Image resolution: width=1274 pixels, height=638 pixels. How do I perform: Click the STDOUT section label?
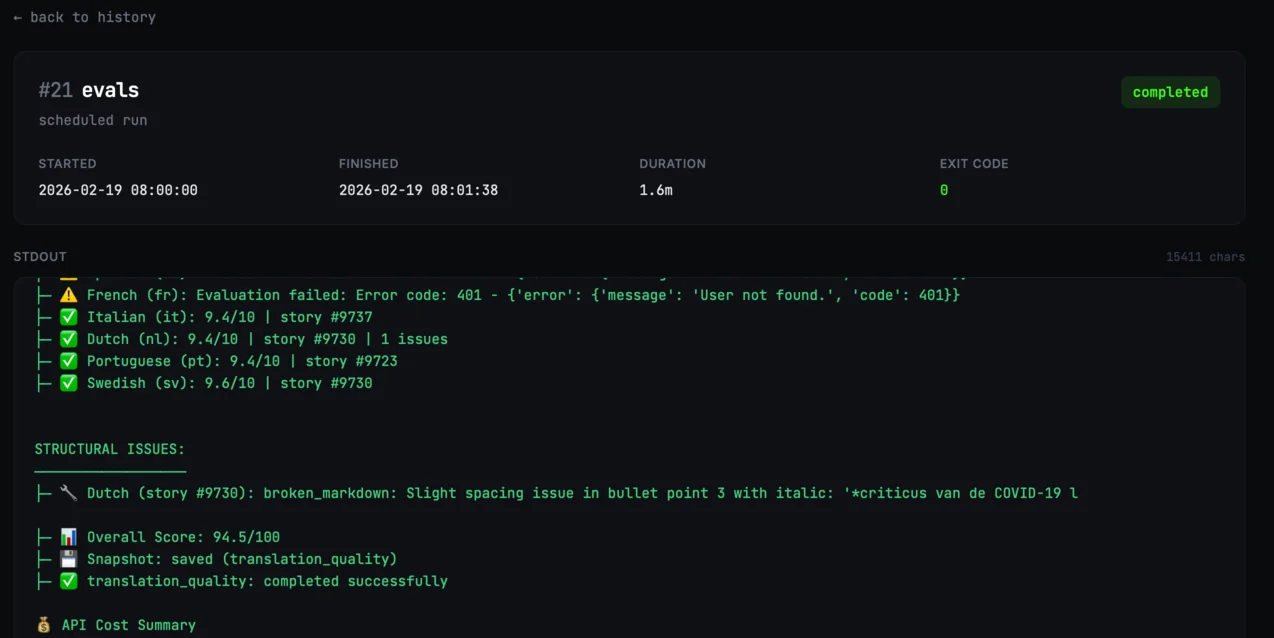[x=40, y=257]
